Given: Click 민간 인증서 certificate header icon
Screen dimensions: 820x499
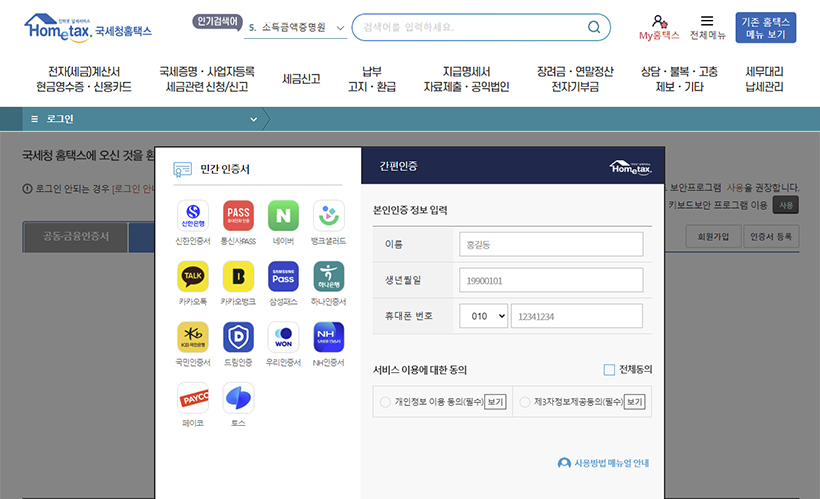Looking at the screenshot, I should pos(183,169).
